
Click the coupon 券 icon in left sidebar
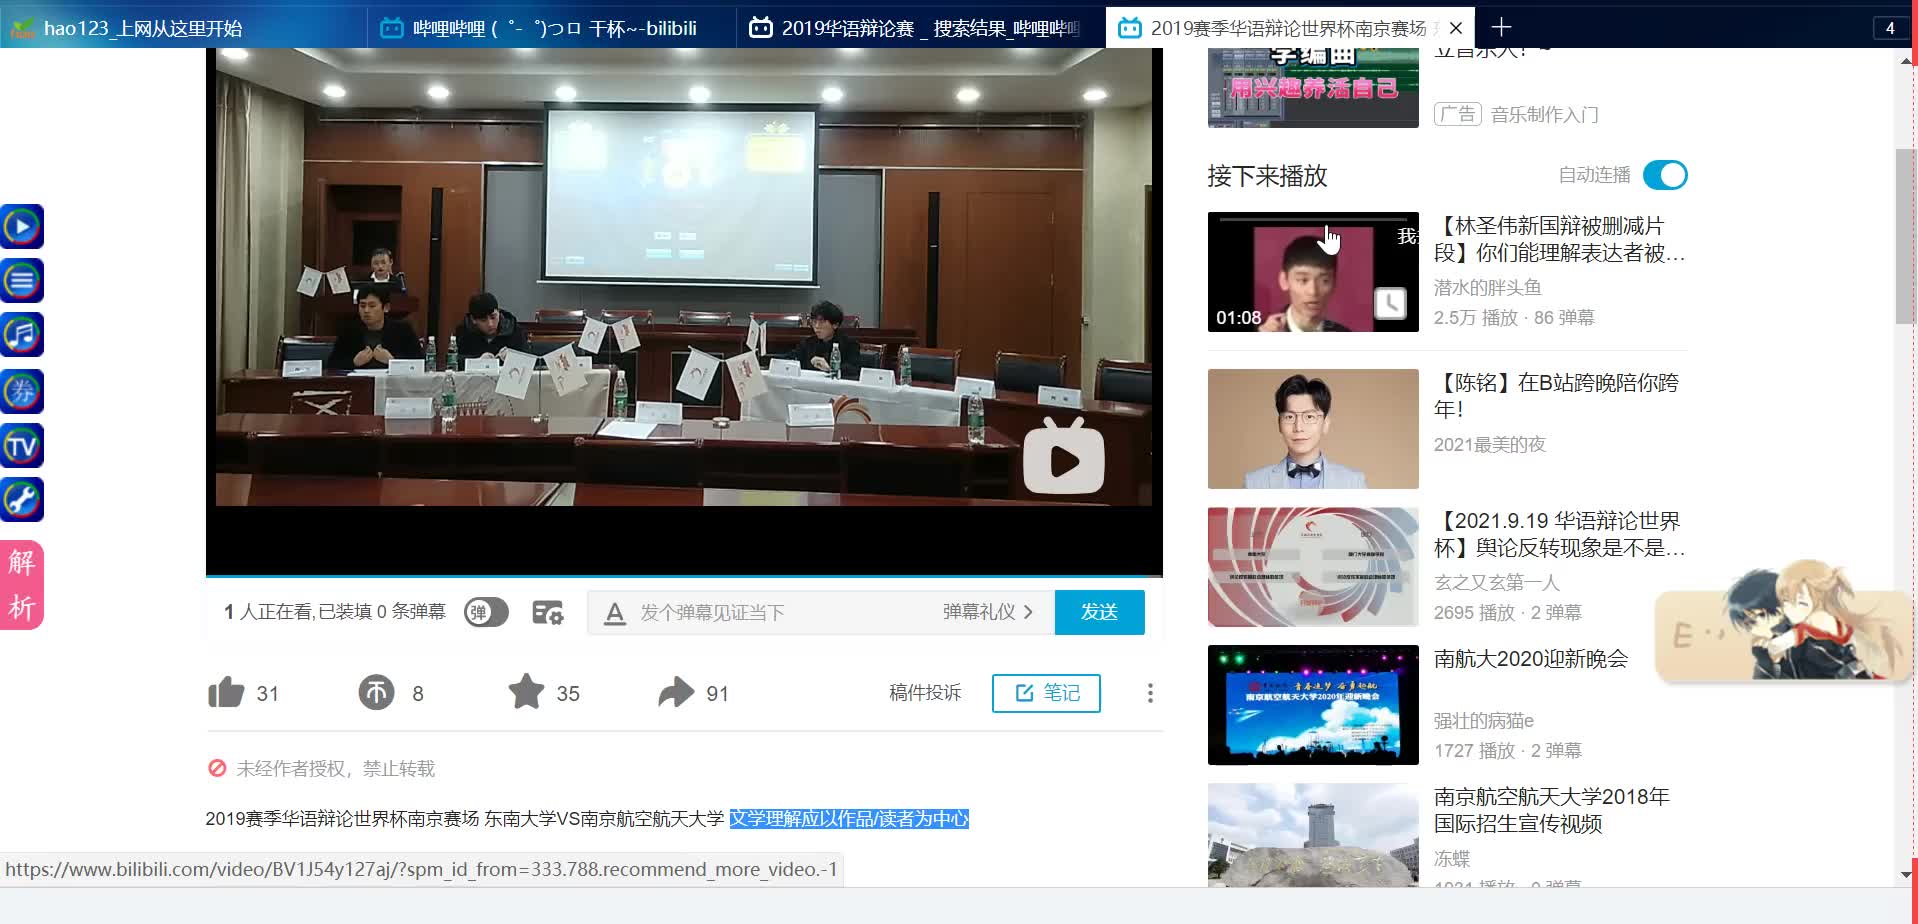click(21, 391)
